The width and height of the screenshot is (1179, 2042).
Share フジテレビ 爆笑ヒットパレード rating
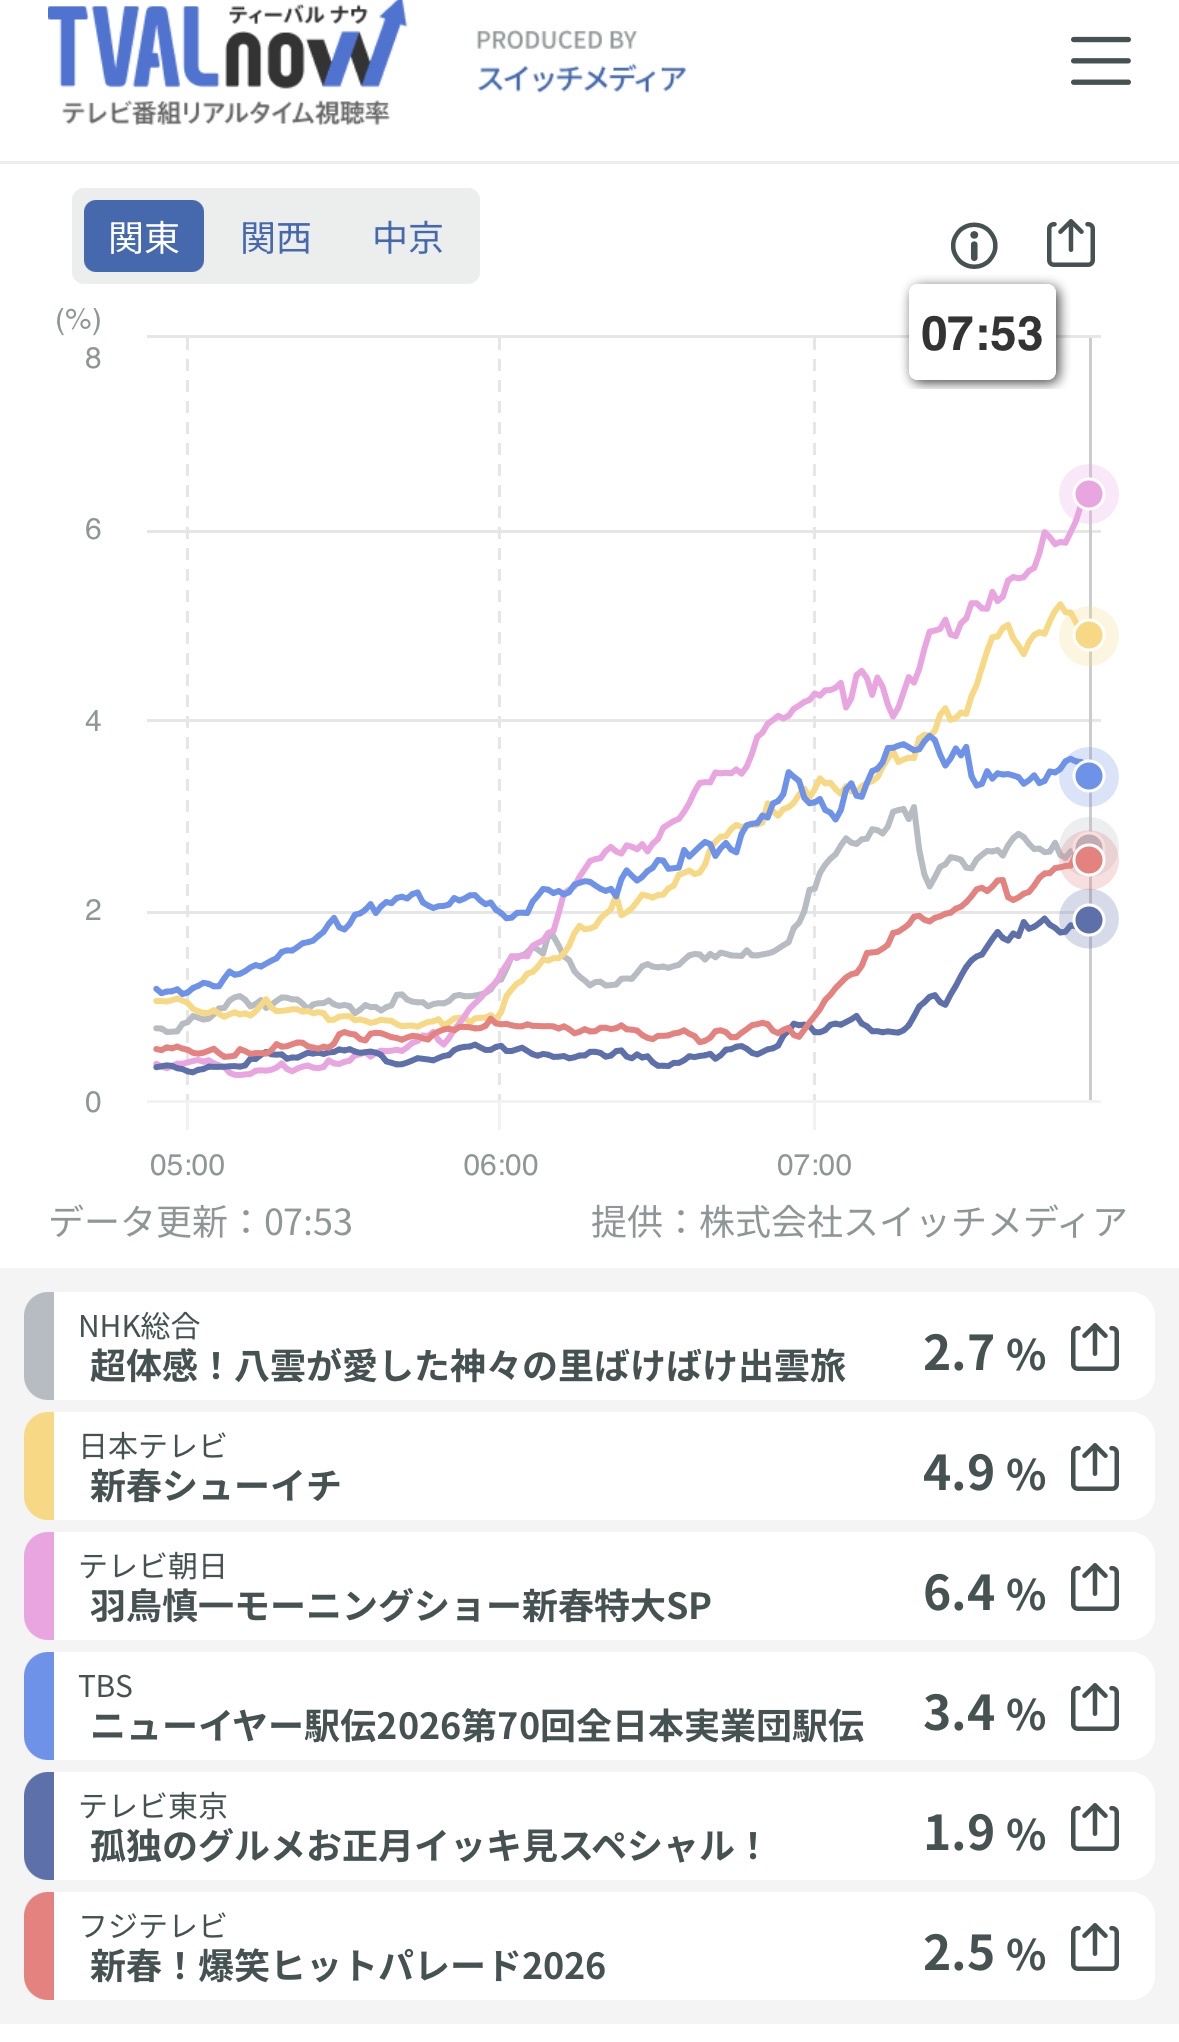(x=1094, y=1947)
